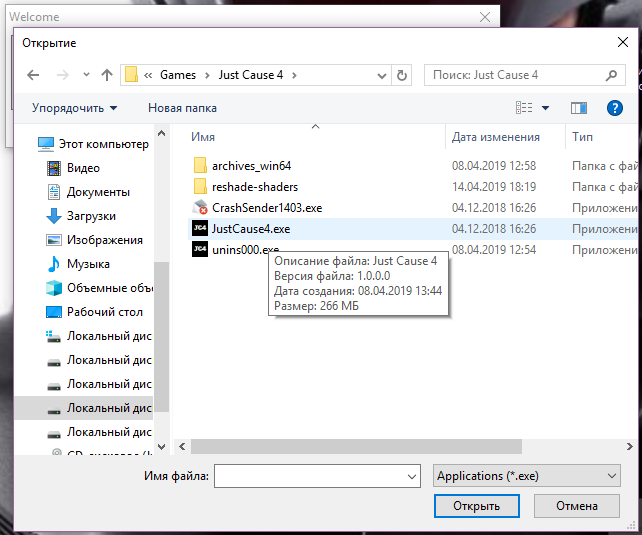642x535 pixels.
Task: Click the CrashSender1403.exe icon
Action: coord(200,208)
